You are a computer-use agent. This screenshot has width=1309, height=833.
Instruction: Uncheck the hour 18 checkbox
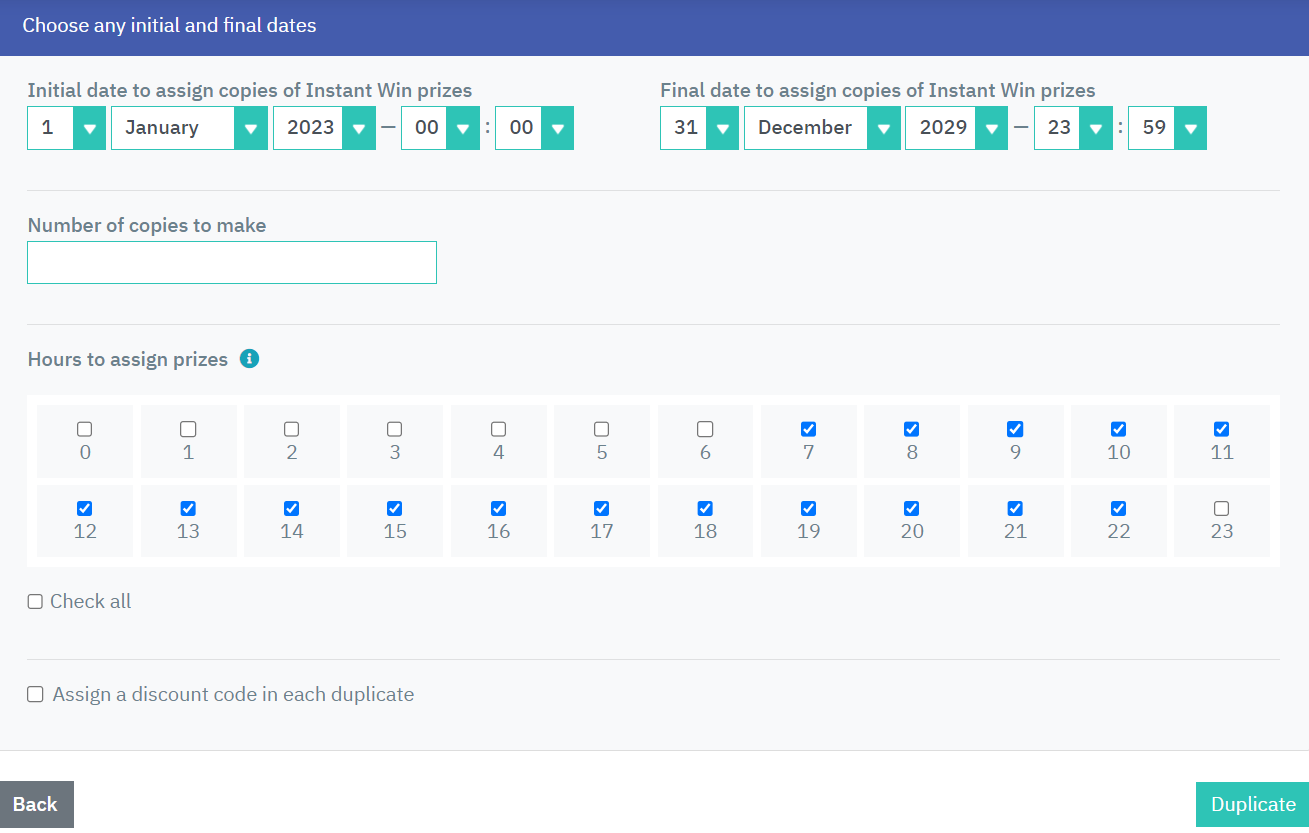[x=705, y=508]
